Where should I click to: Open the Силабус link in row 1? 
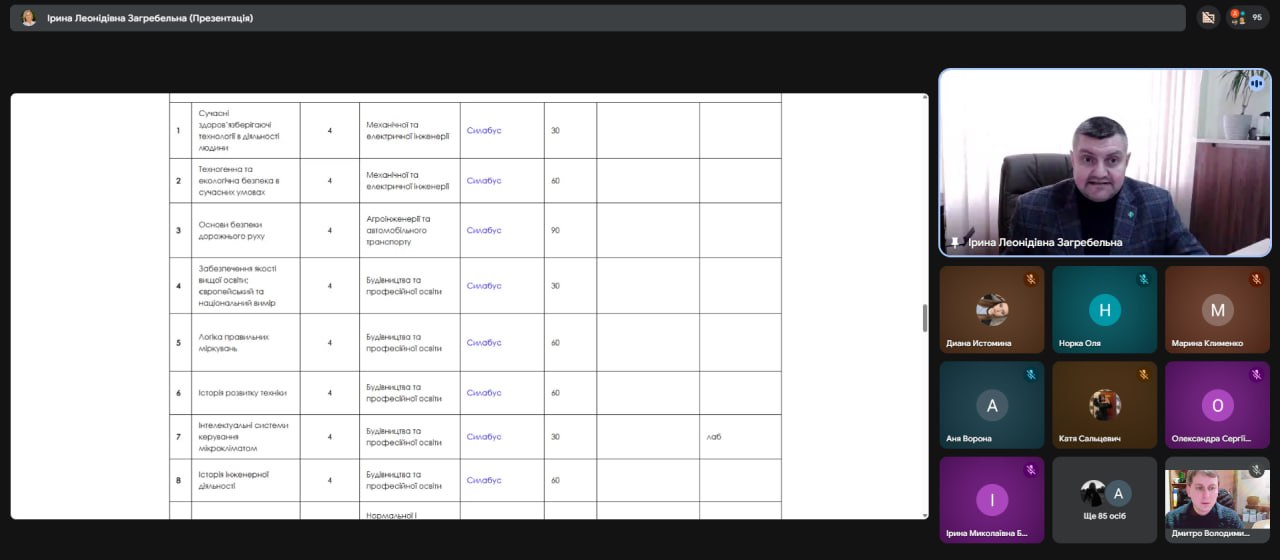click(x=484, y=130)
